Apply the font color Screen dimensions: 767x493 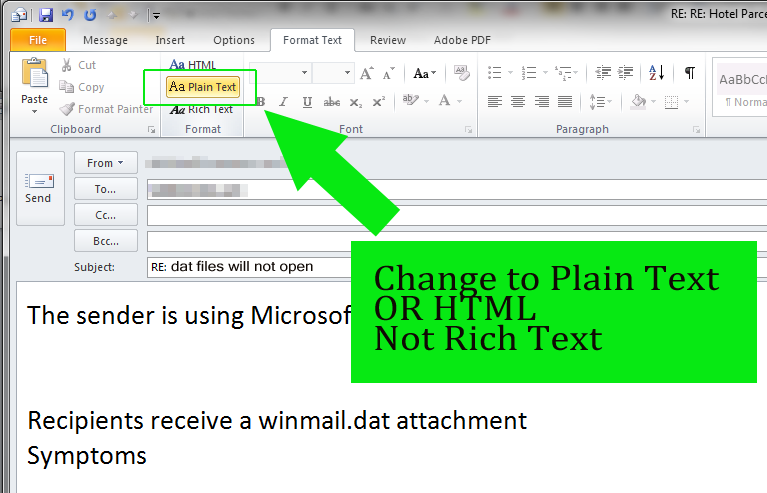point(445,101)
